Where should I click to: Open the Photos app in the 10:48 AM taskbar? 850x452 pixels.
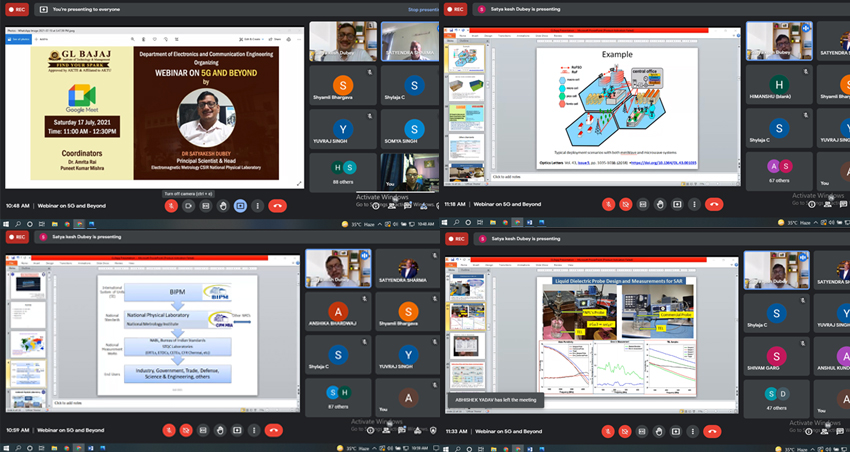point(92,224)
